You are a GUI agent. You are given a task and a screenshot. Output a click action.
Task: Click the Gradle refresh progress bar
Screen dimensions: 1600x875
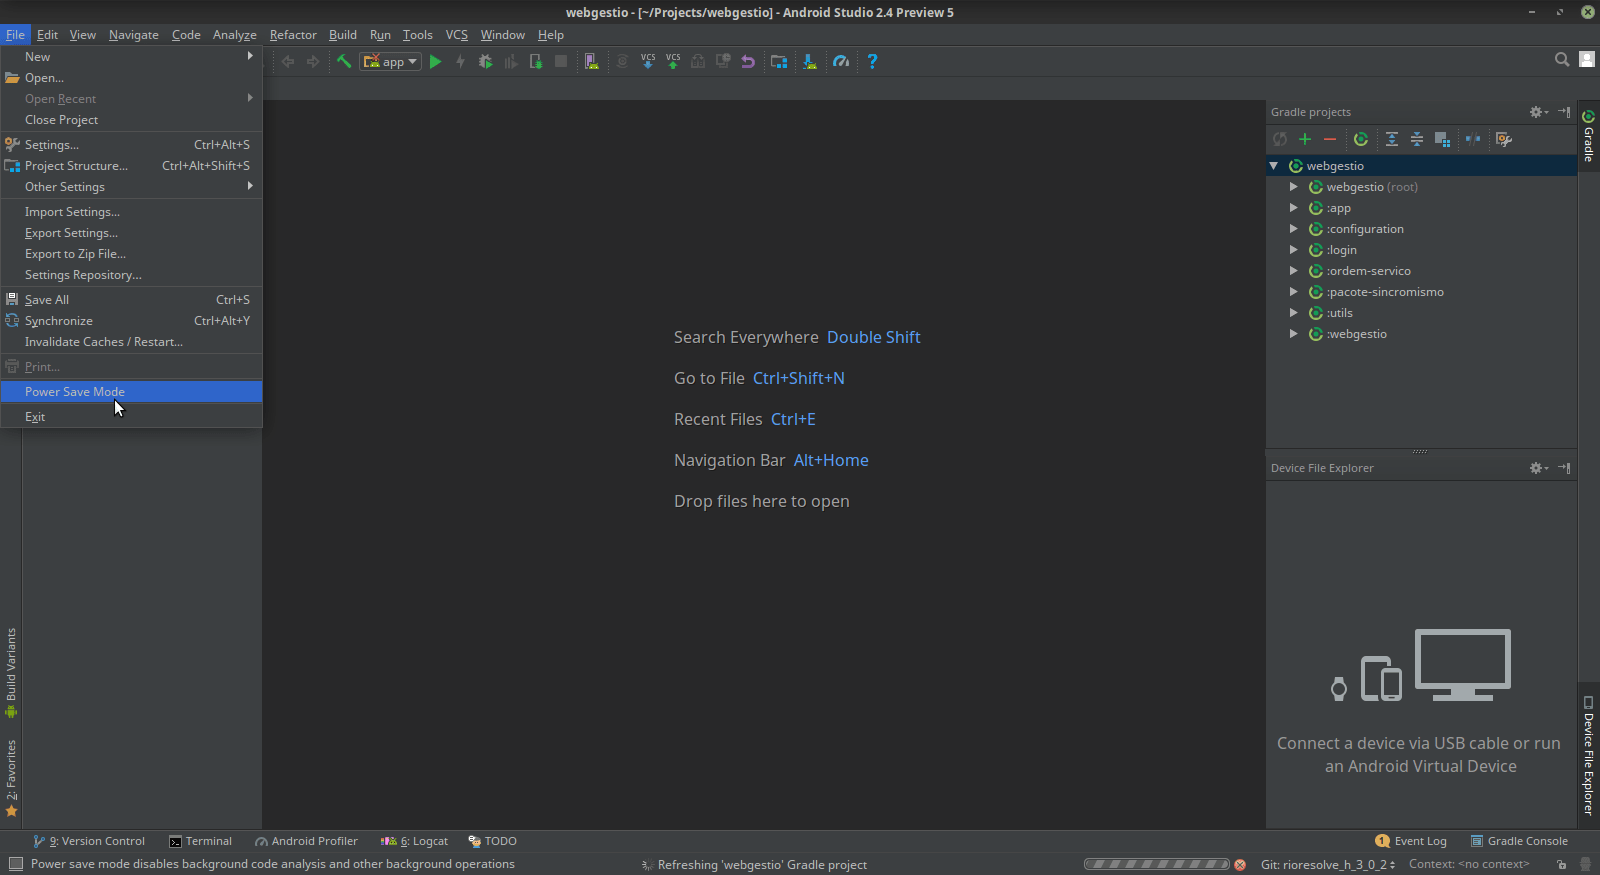[x=1157, y=865]
